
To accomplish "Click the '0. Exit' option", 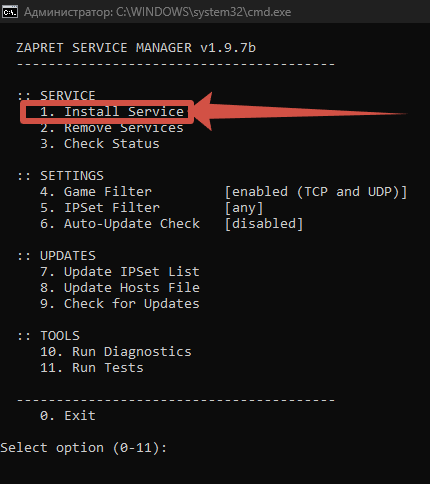I will (x=68, y=416).
